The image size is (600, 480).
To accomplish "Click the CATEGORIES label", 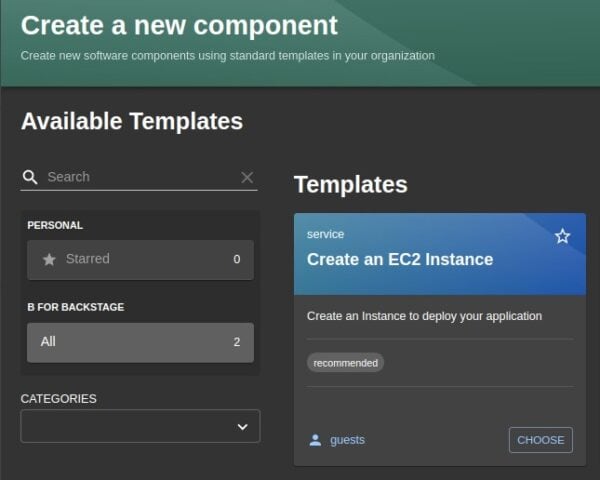I will (x=59, y=399).
